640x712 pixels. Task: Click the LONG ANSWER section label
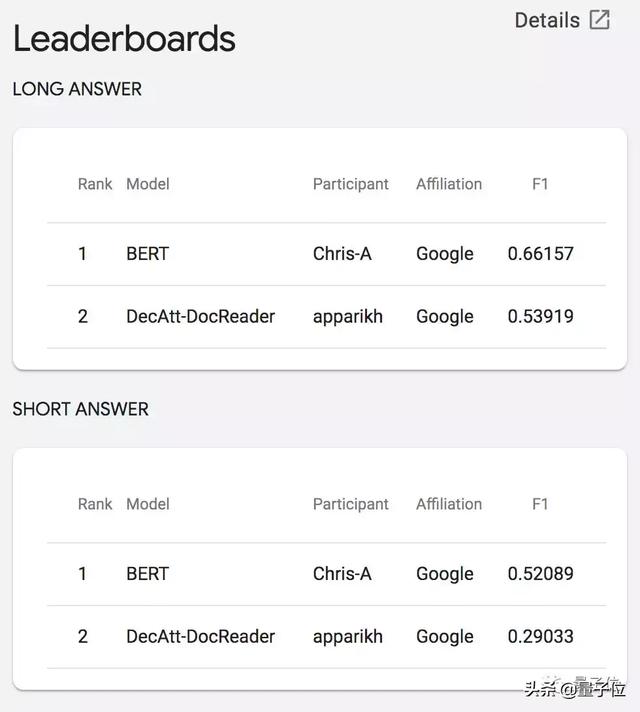77,89
